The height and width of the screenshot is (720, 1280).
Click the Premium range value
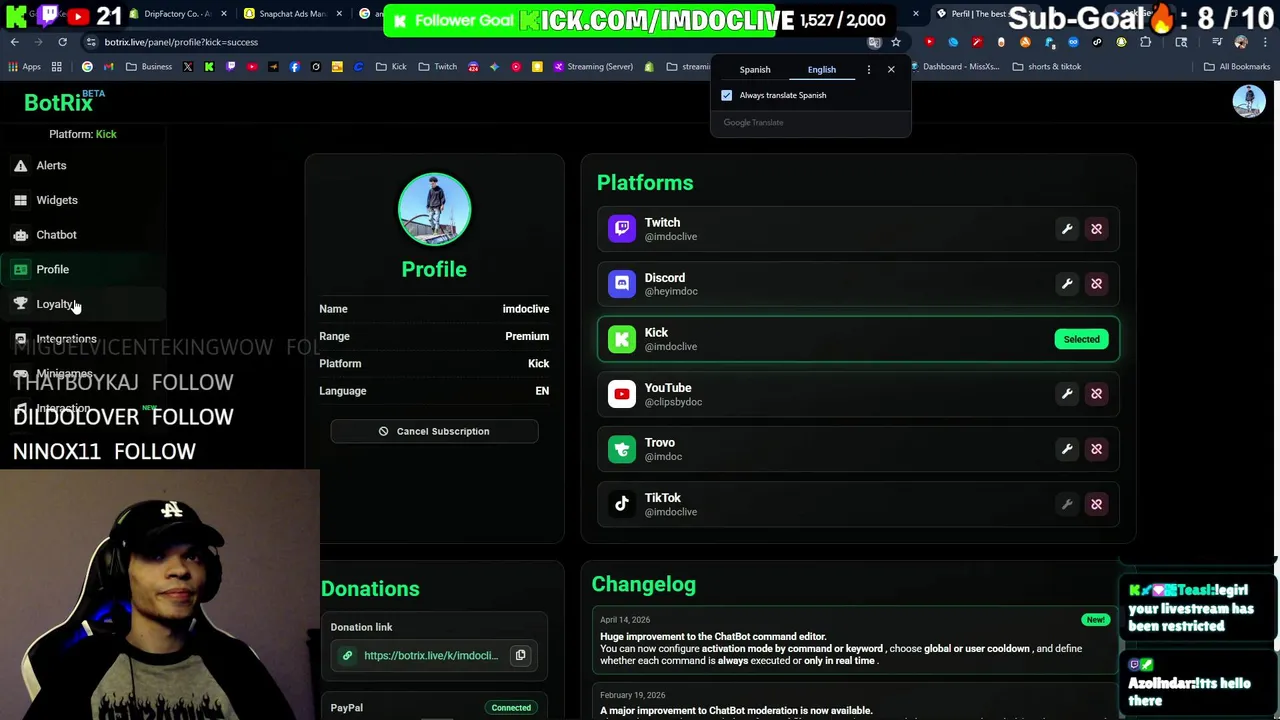pyautogui.click(x=527, y=336)
